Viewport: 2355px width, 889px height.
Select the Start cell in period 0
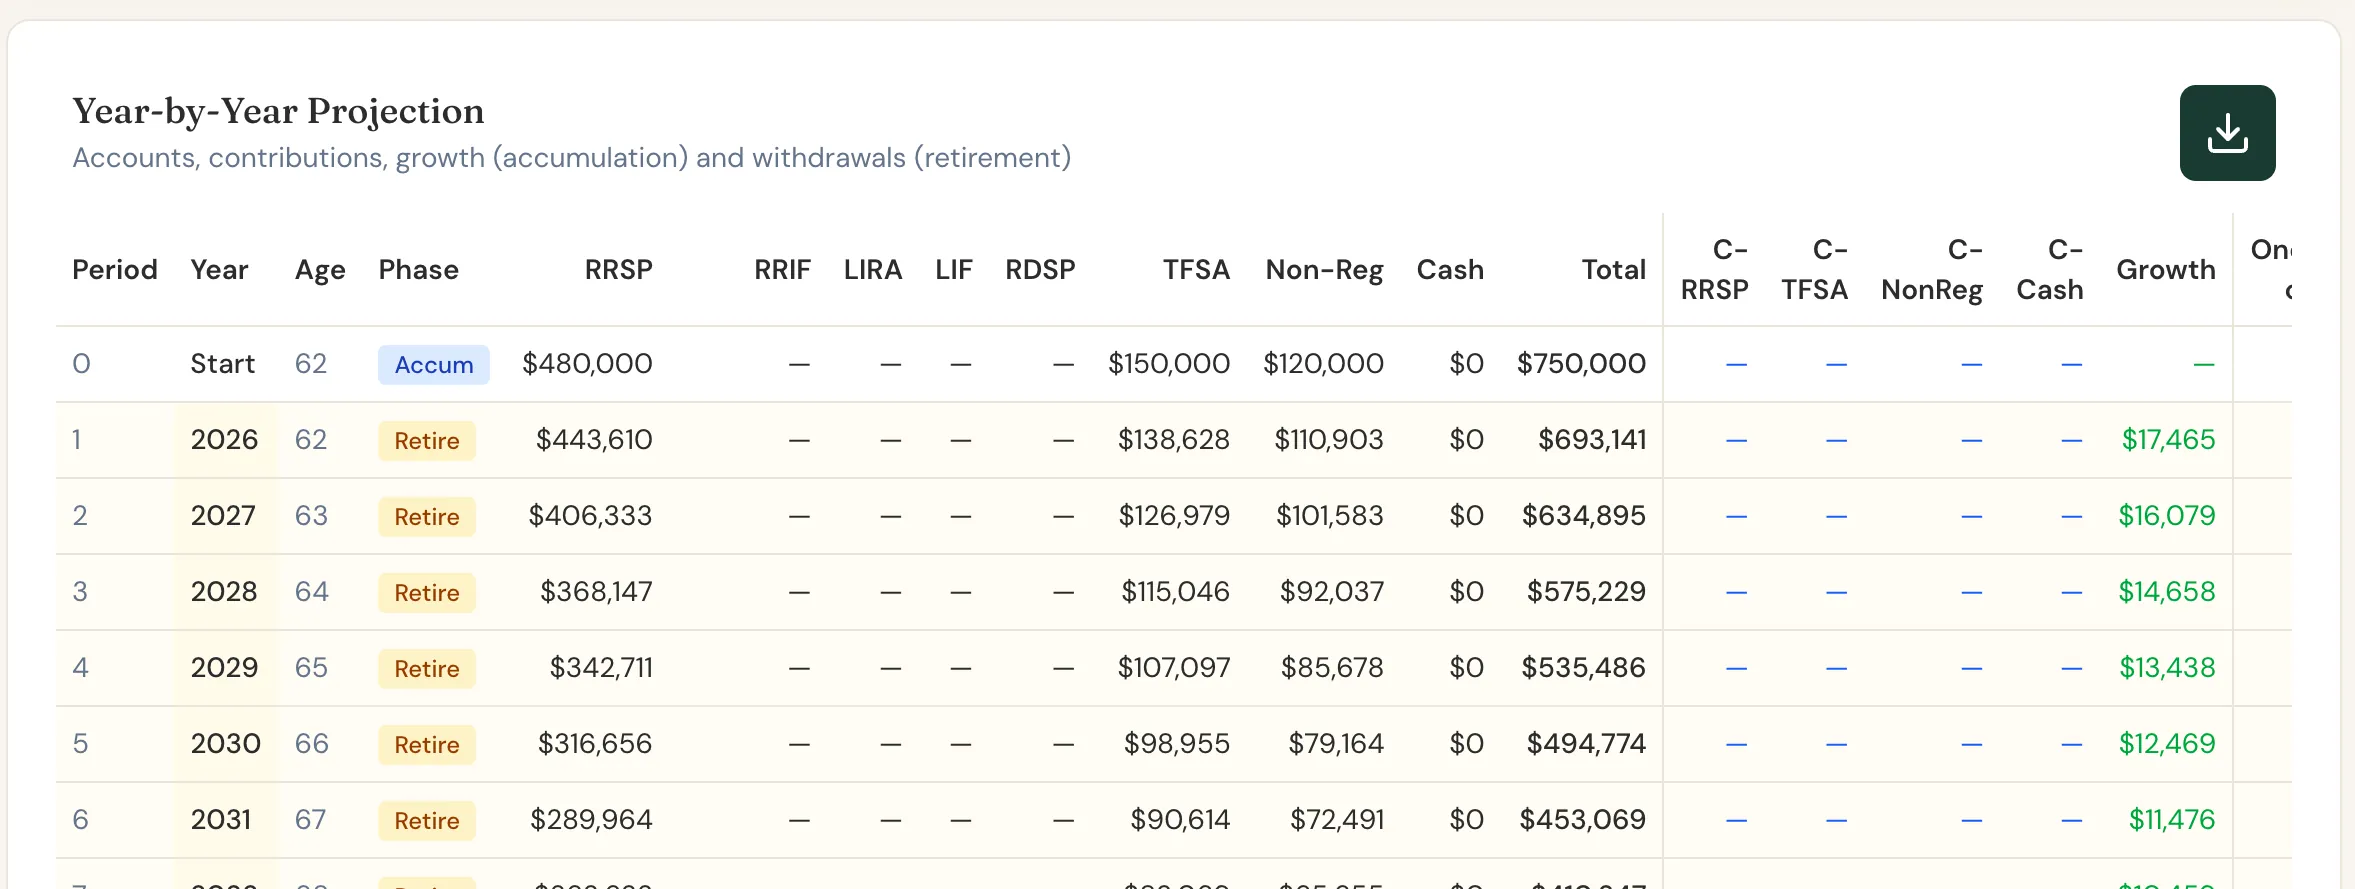point(223,364)
